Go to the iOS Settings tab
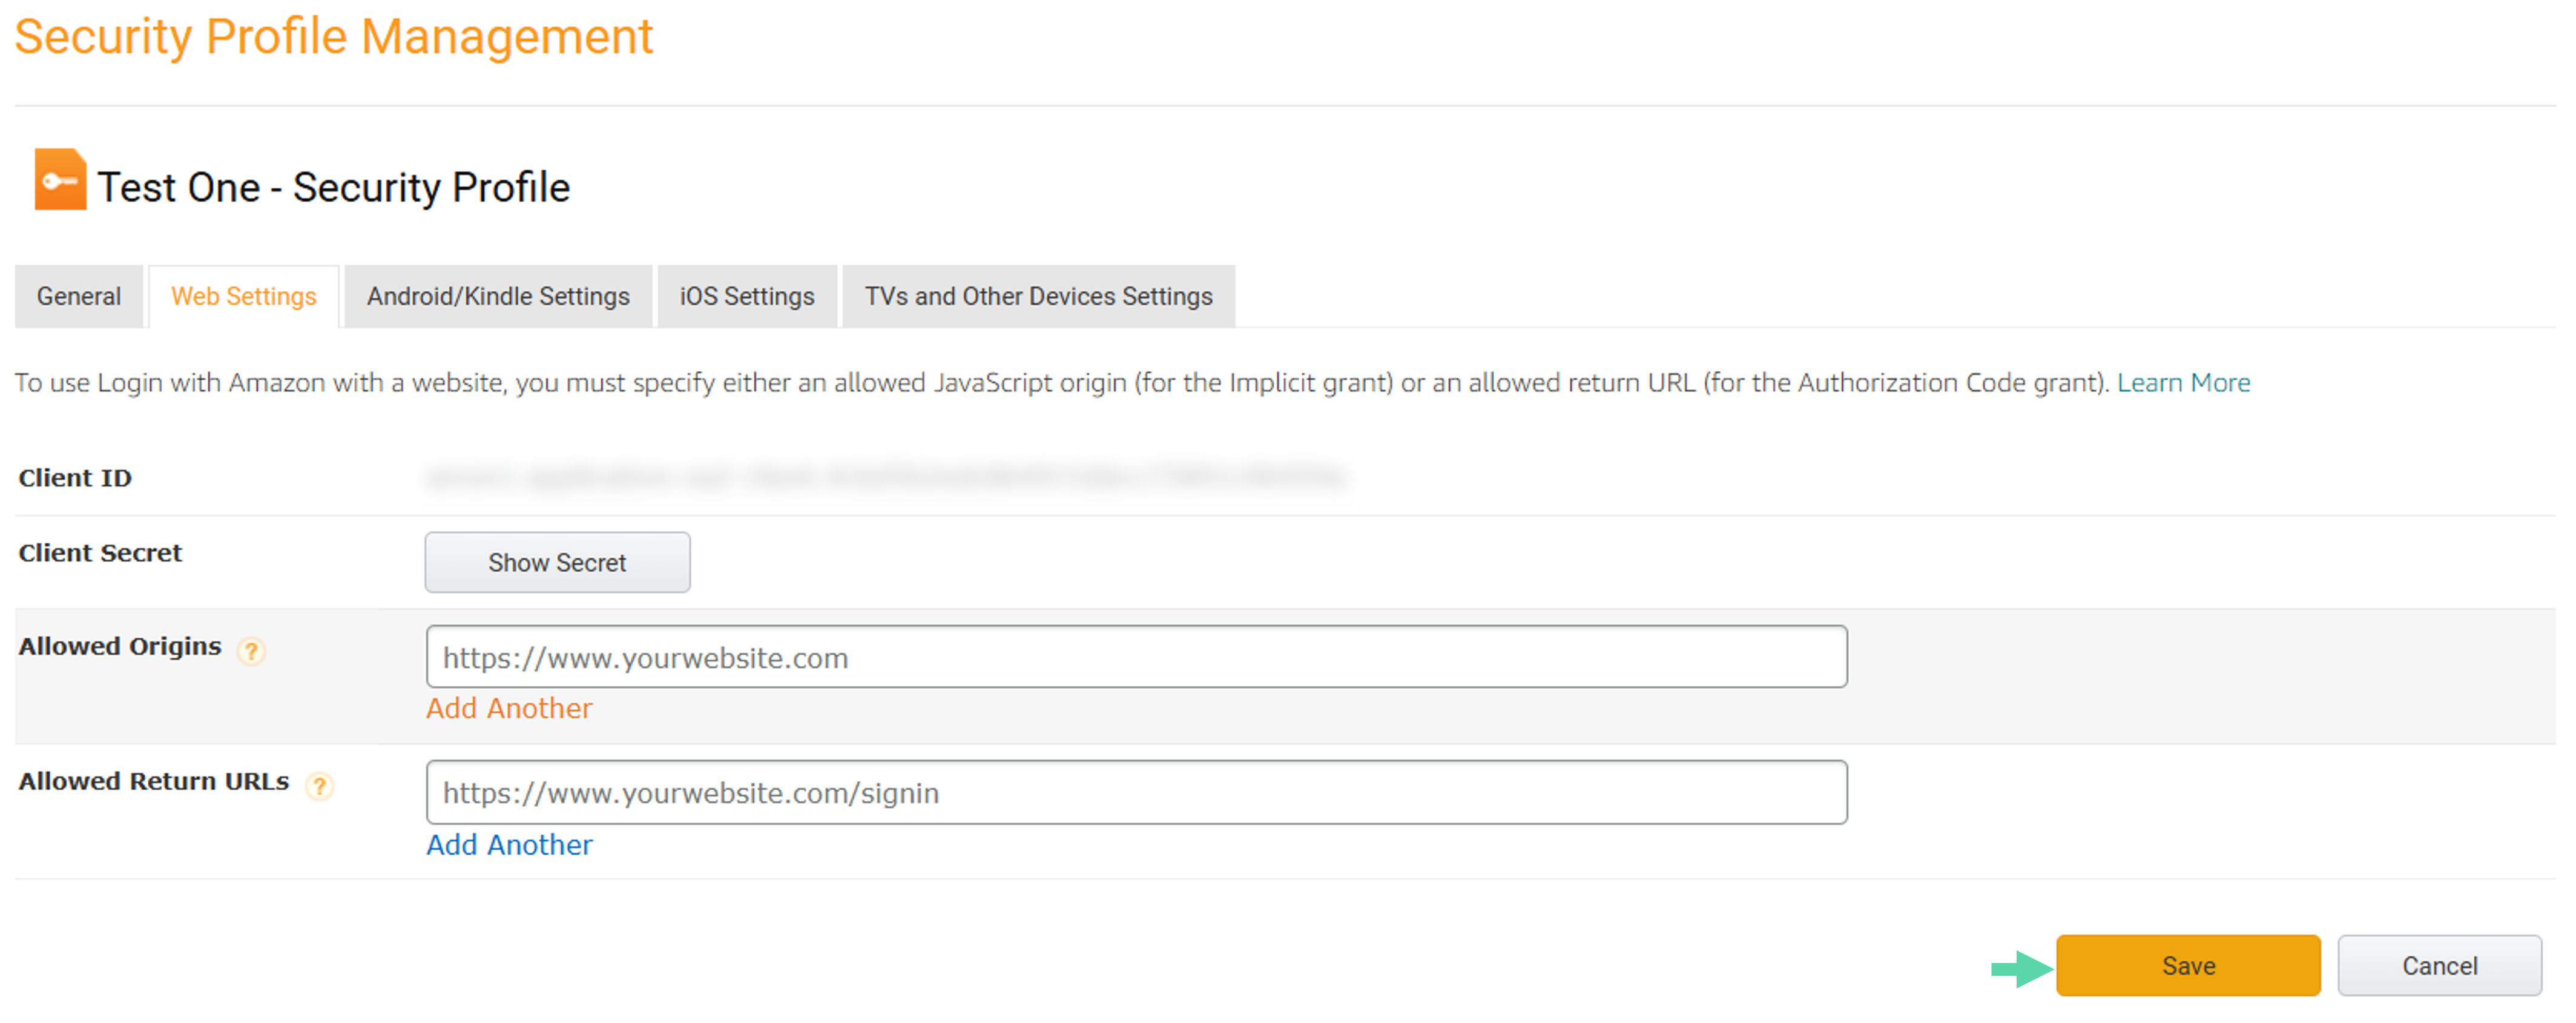2576x1023 pixels. pyautogui.click(x=747, y=296)
